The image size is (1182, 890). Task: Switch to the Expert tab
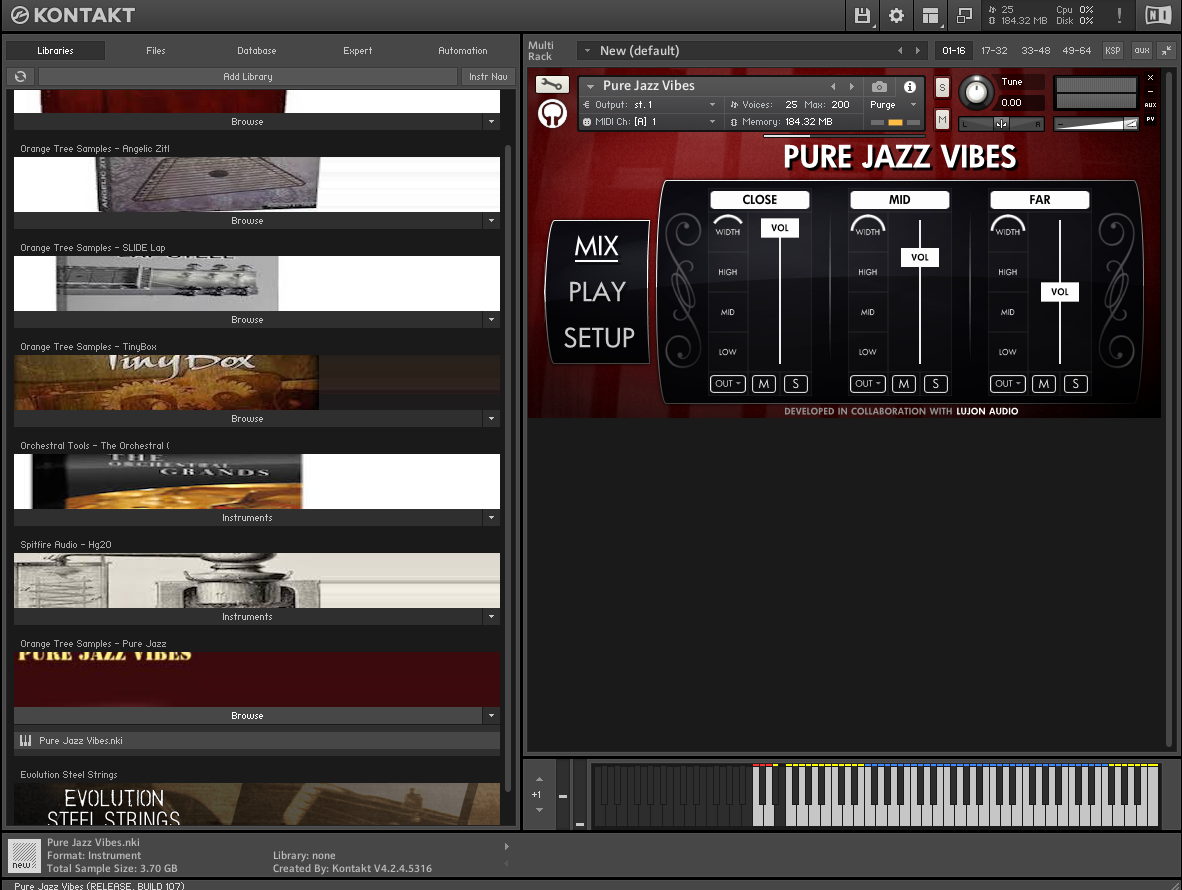357,50
